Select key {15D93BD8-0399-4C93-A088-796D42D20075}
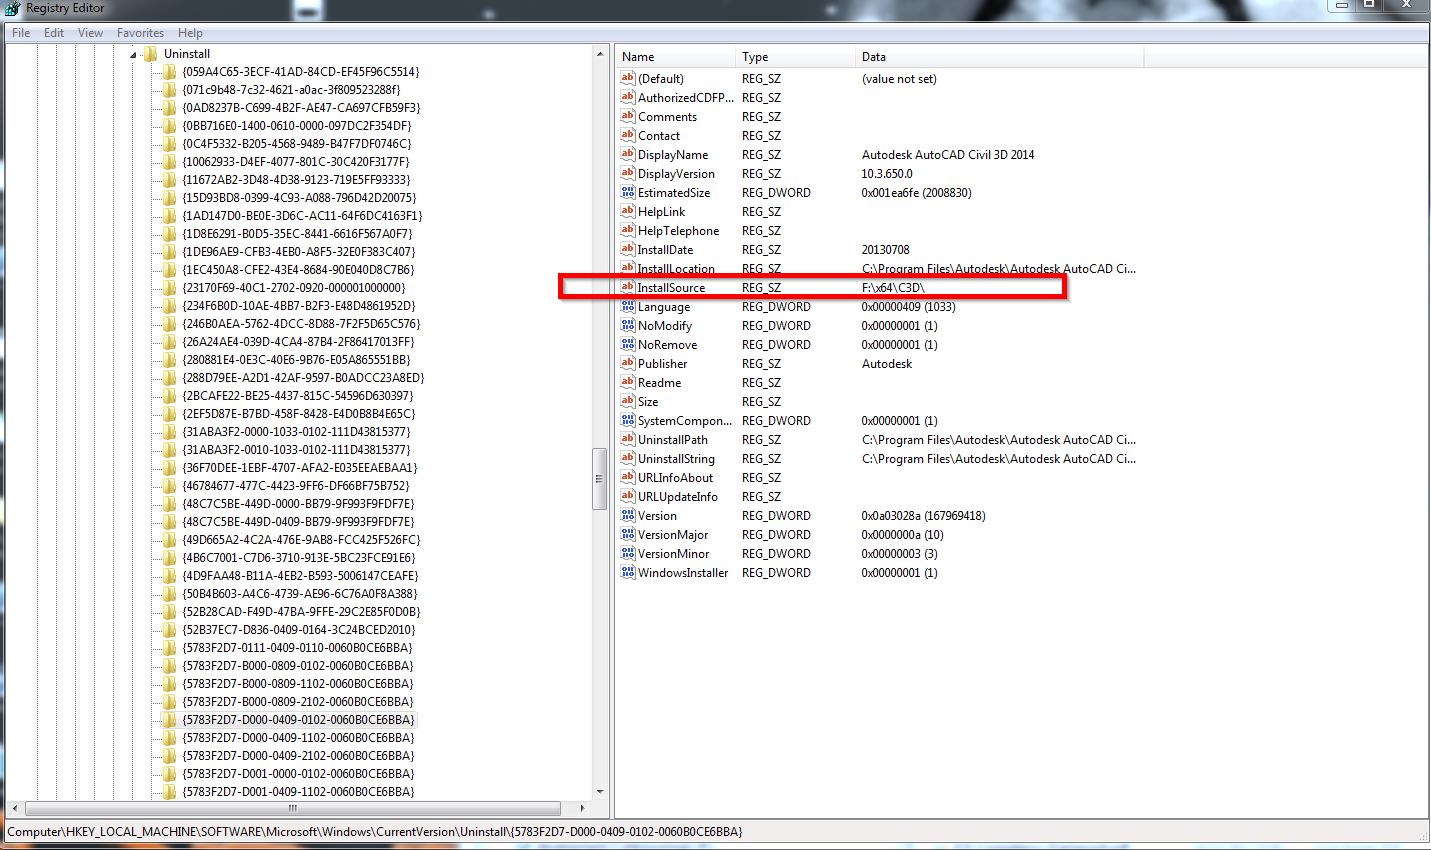Screen dimensions: 1431x850 (299, 198)
